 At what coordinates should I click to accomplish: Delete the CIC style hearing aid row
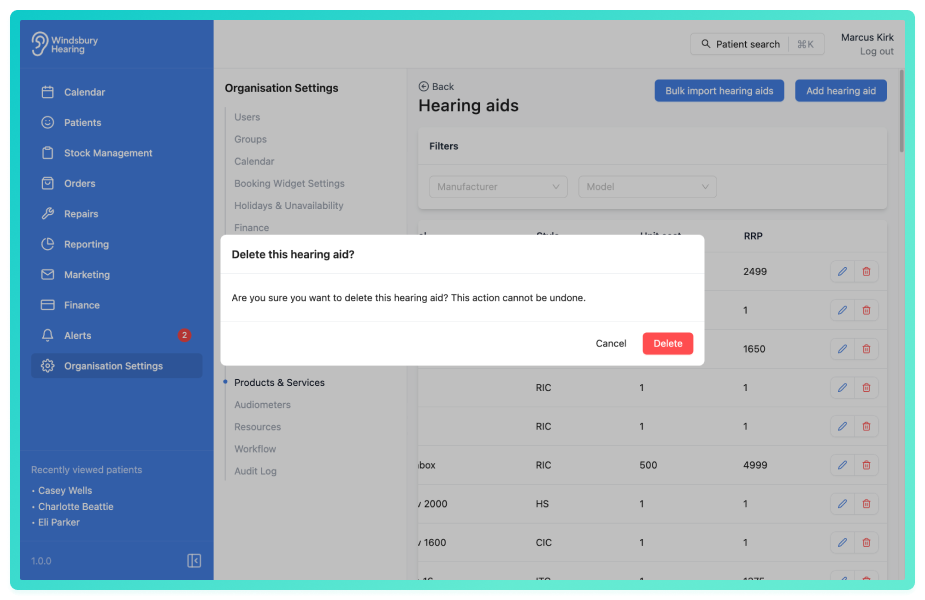click(866, 542)
